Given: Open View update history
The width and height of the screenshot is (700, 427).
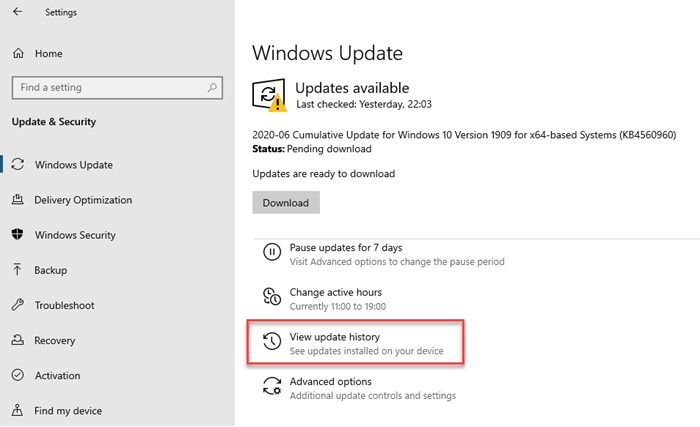Looking at the screenshot, I should coord(334,337).
